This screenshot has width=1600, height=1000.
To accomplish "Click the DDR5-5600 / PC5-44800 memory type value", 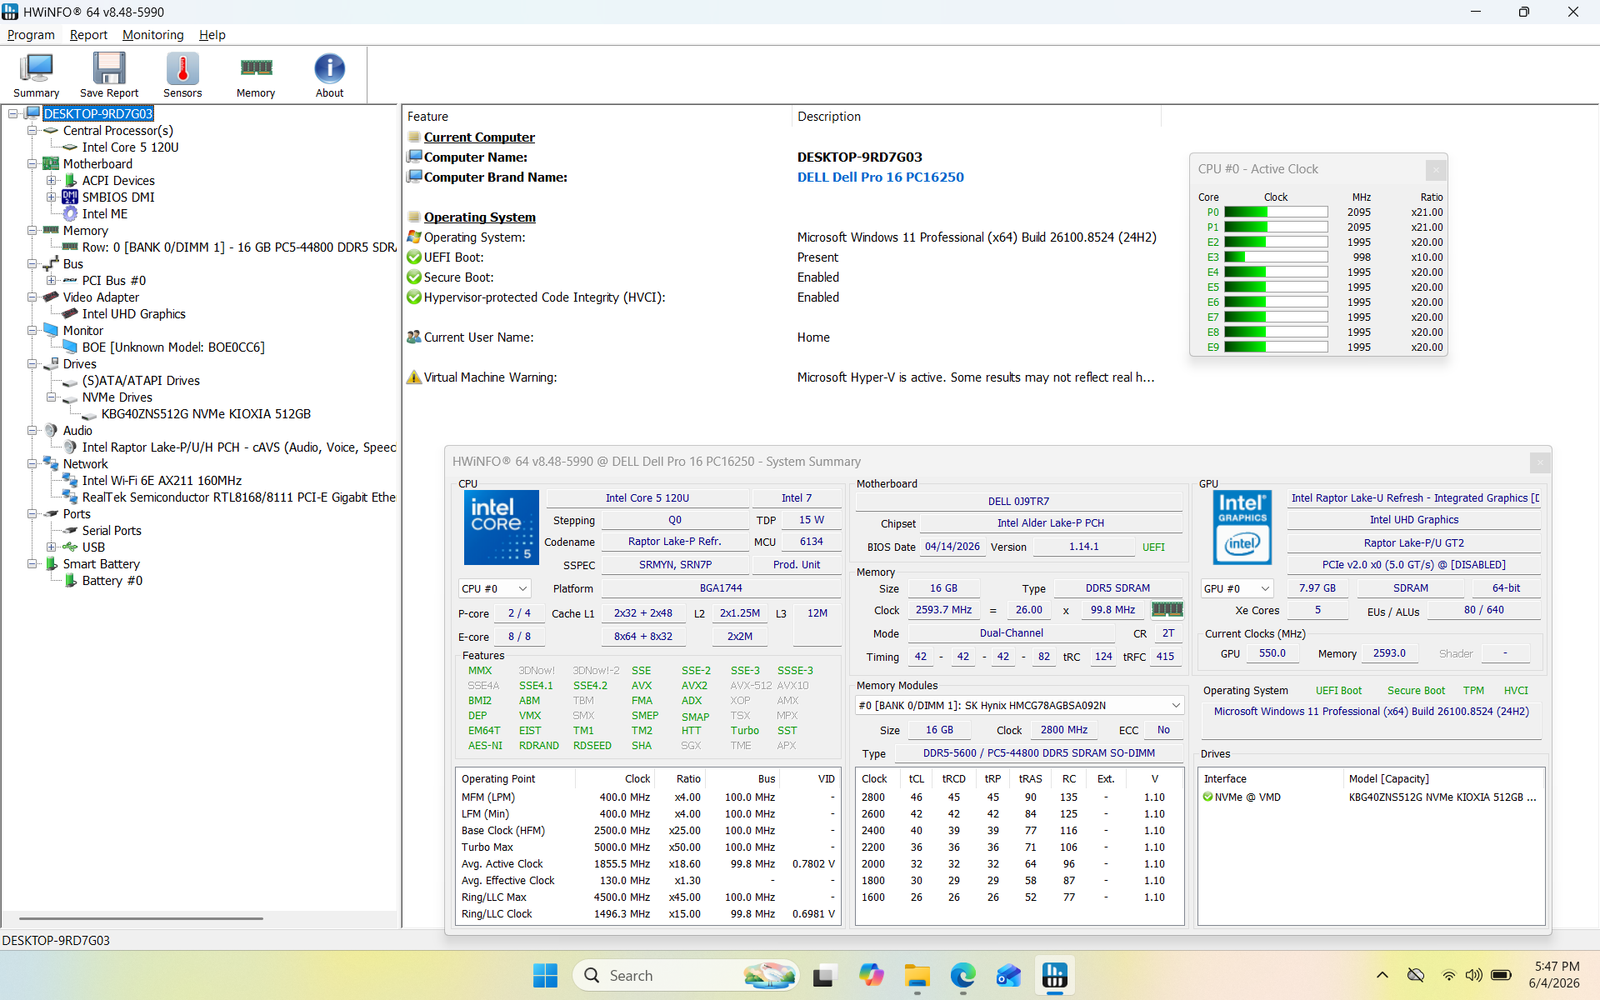I will click(1039, 753).
